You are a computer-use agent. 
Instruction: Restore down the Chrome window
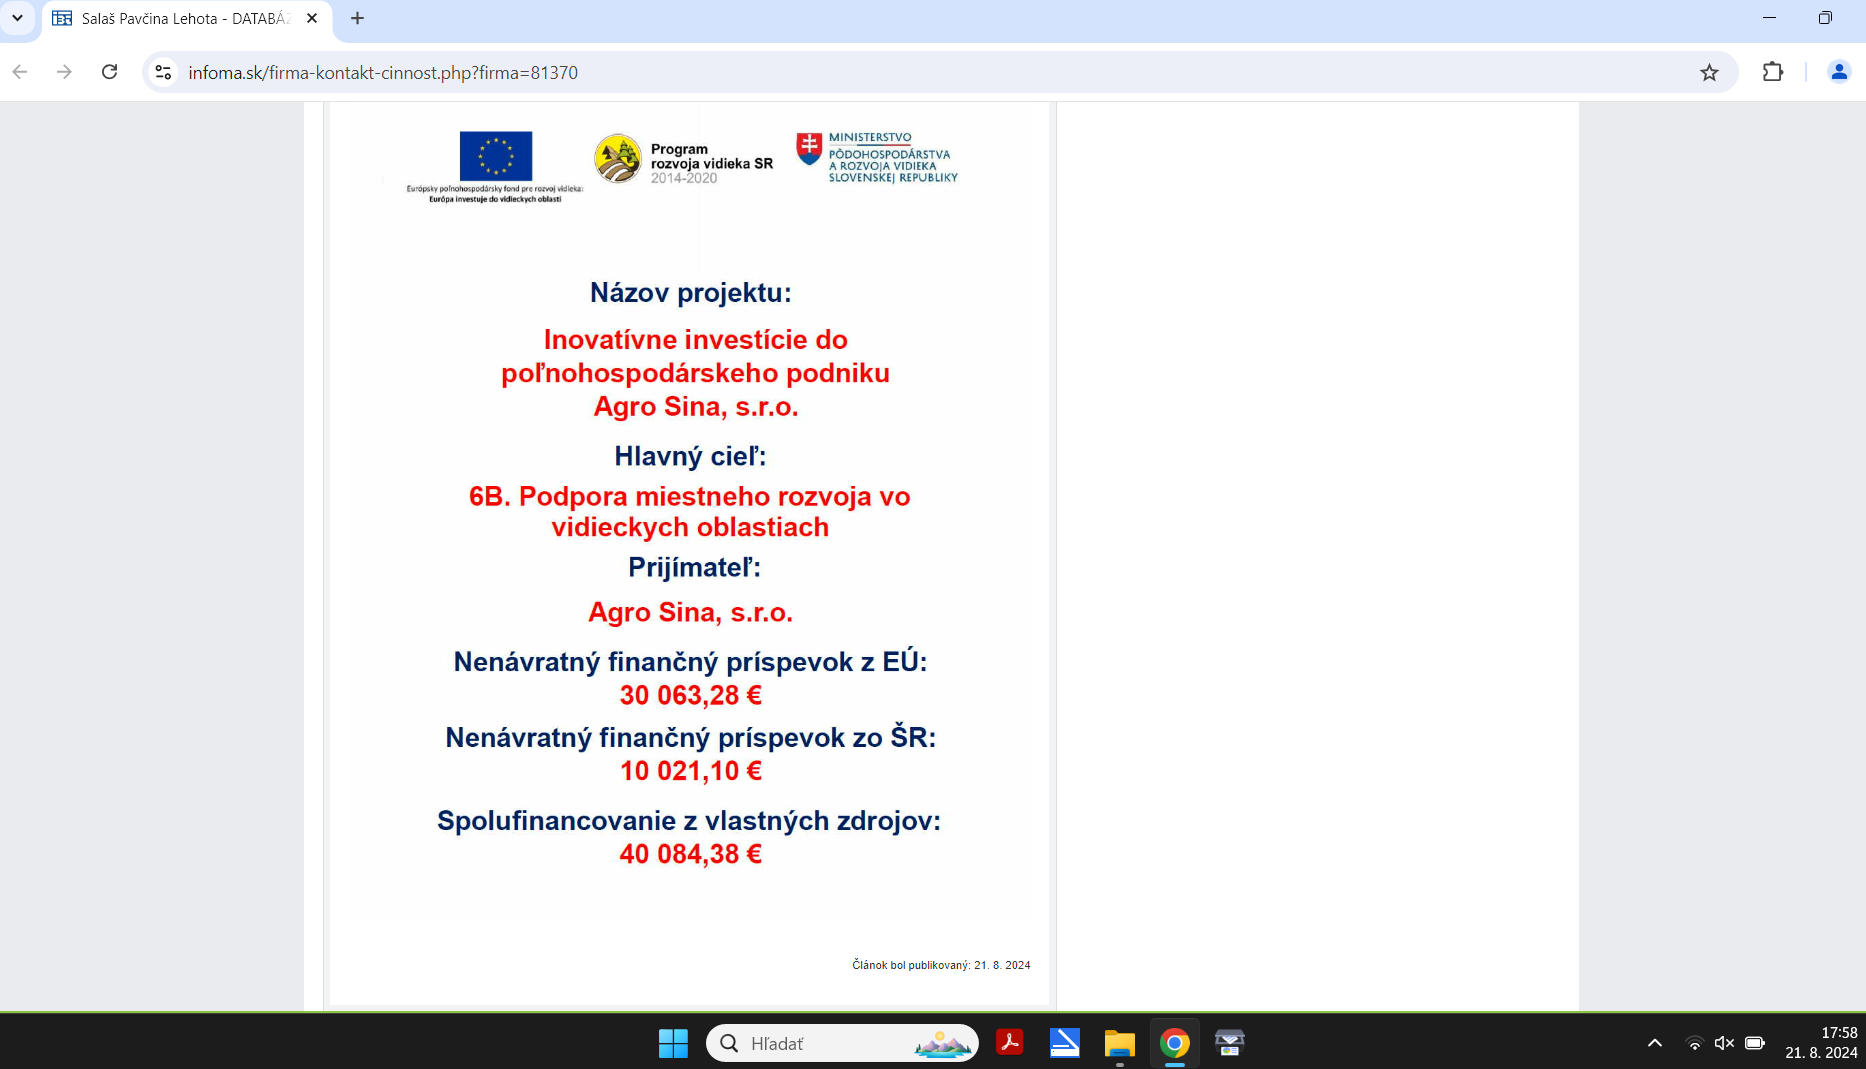(1825, 18)
